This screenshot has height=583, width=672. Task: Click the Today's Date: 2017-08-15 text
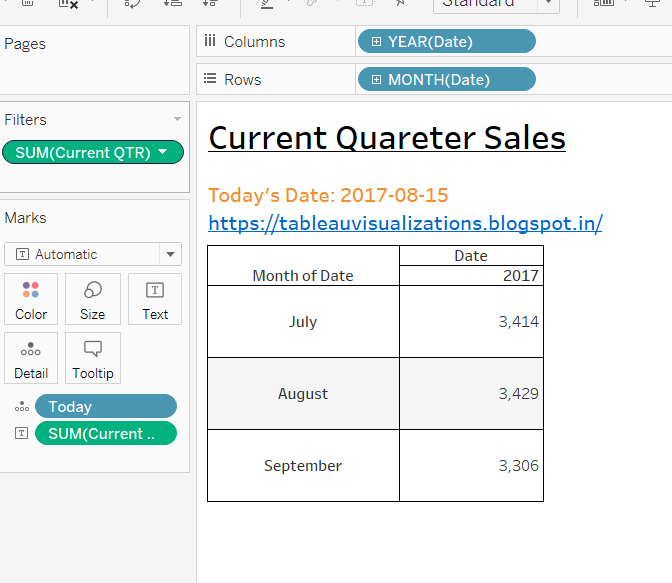[328, 195]
